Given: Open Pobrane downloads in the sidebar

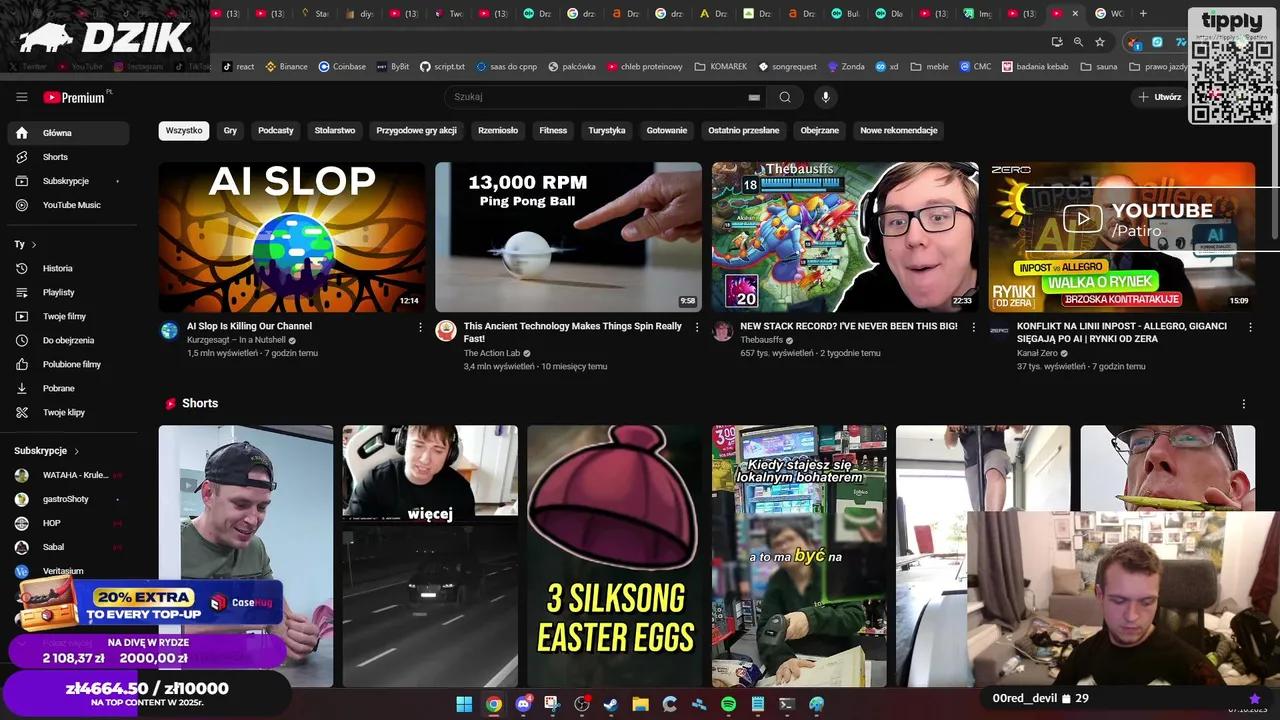Looking at the screenshot, I should click(68, 388).
